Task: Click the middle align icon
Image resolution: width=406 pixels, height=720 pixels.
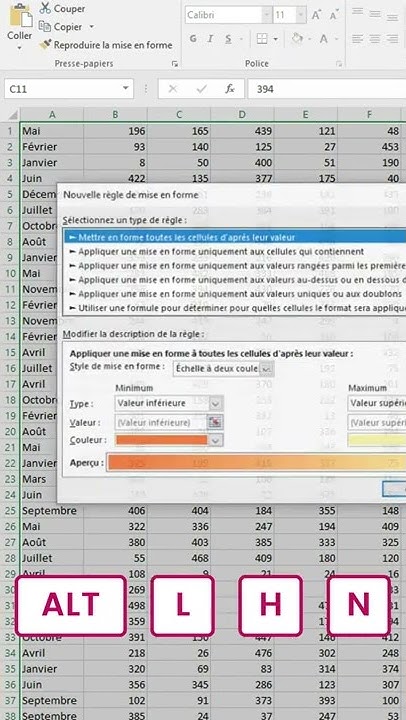Action: click(x=375, y=14)
